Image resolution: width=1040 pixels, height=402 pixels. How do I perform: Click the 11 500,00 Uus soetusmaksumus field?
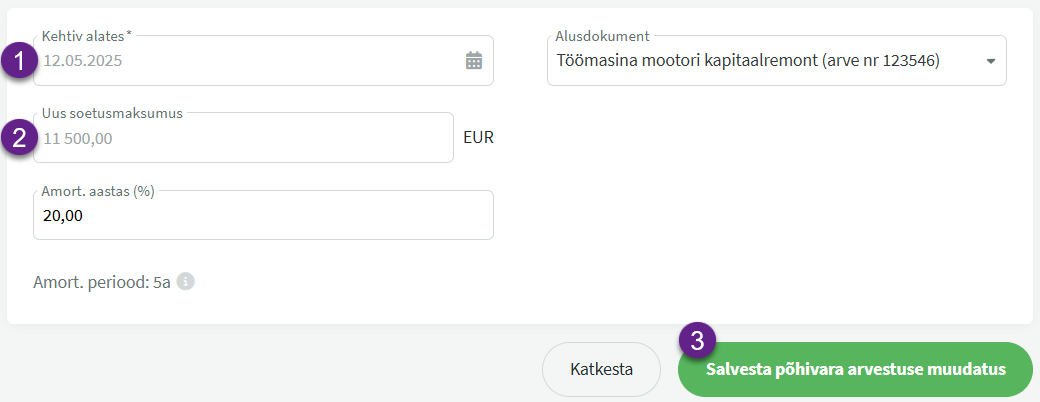[x=243, y=138]
